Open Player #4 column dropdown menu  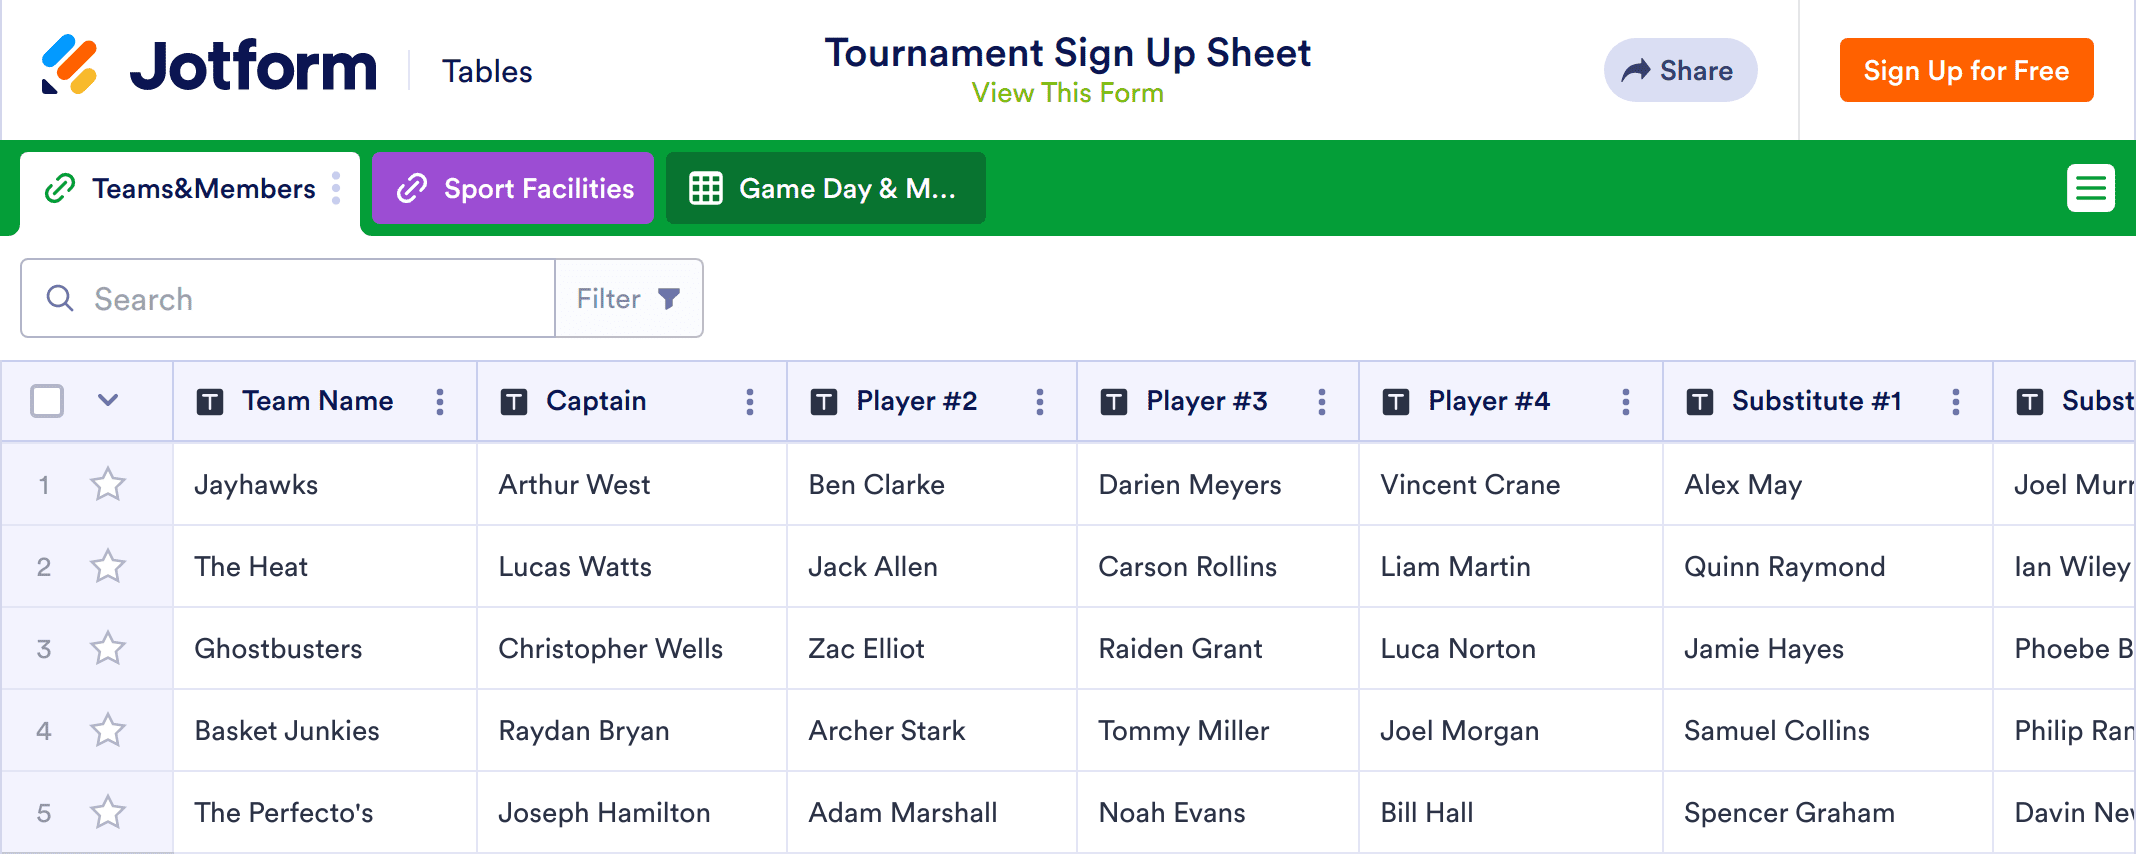(x=1626, y=402)
